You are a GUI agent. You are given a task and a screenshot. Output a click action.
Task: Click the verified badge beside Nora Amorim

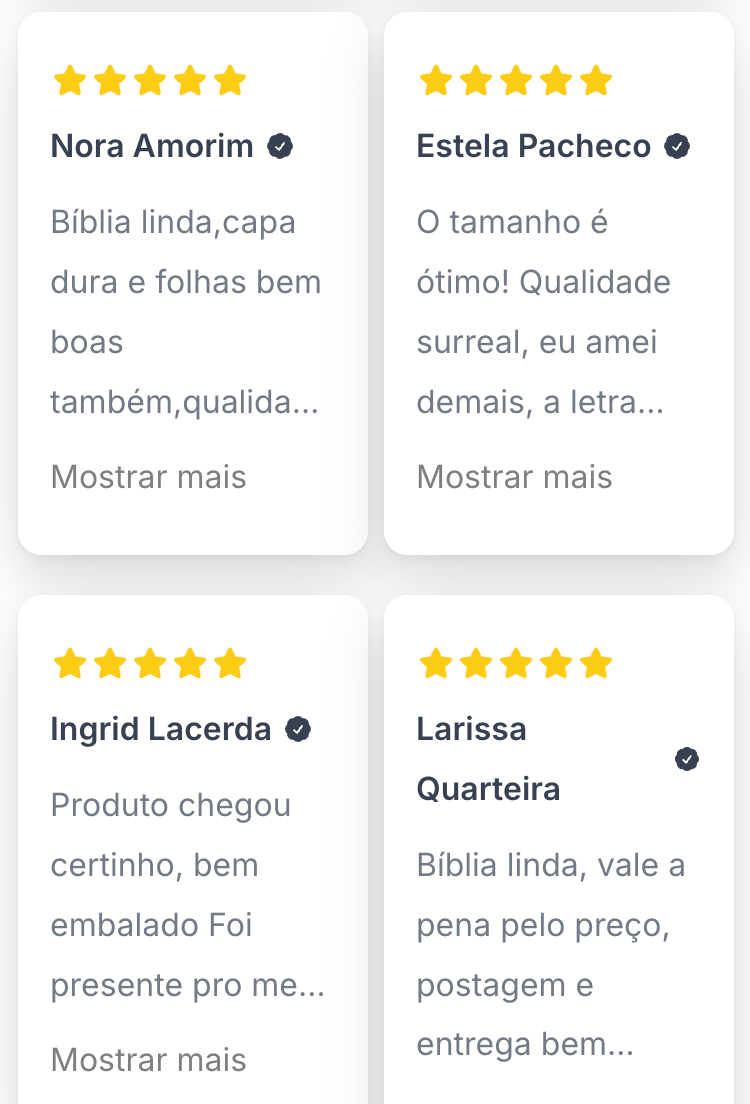[280, 147]
